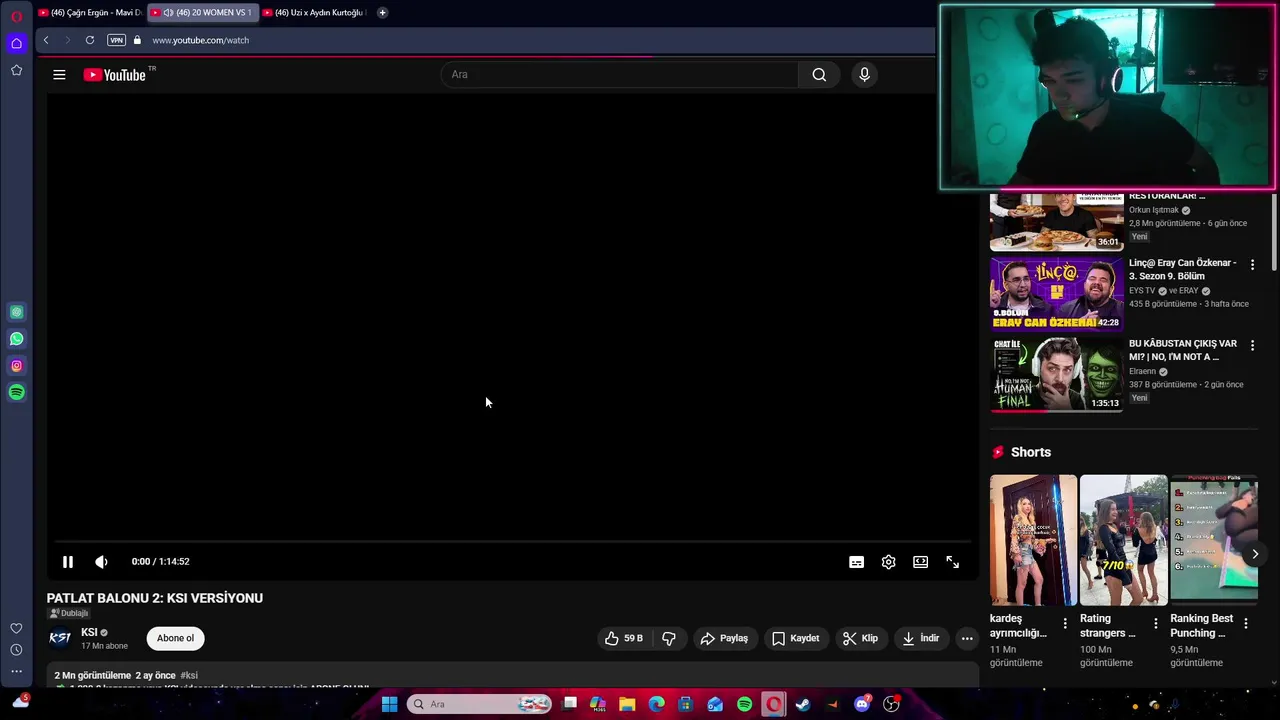
Task: Open options for Linç@ Eray Can Özkenar video
Action: pyautogui.click(x=1252, y=265)
